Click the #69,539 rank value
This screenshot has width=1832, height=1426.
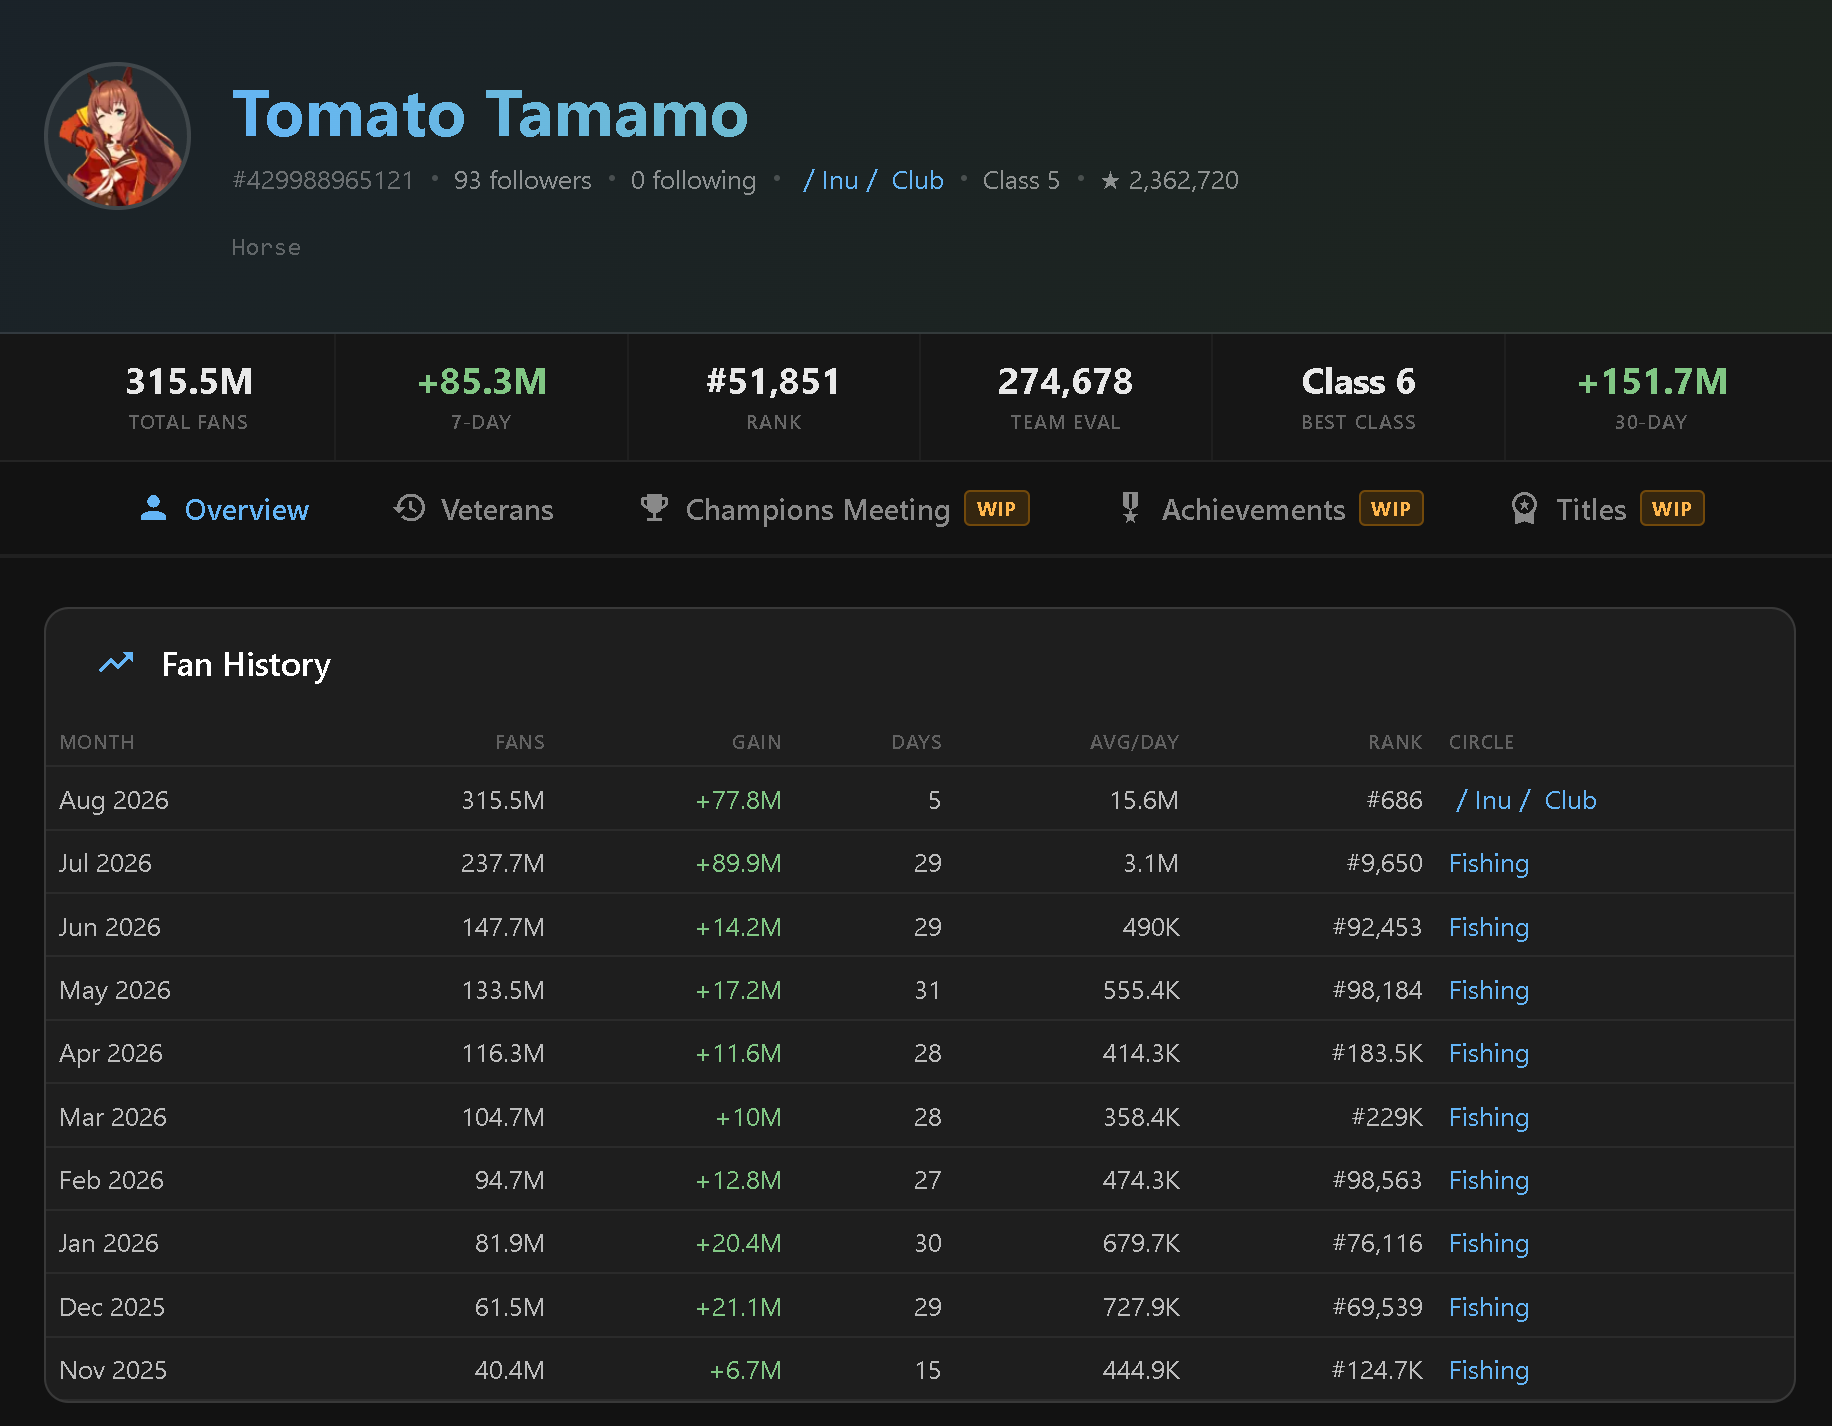[x=1378, y=1307]
